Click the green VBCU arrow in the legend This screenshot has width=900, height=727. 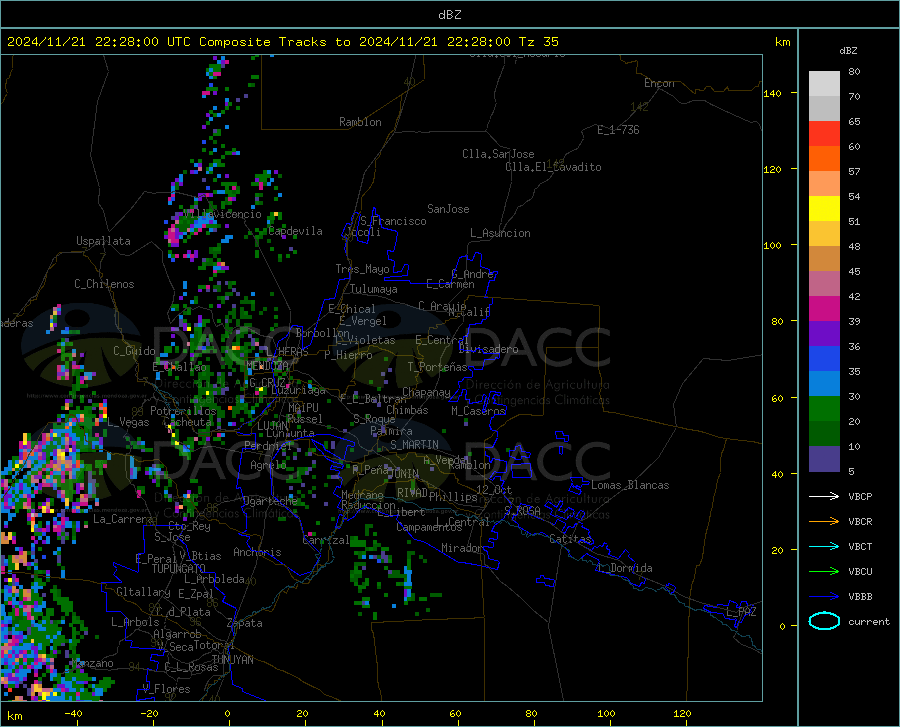tap(824, 572)
